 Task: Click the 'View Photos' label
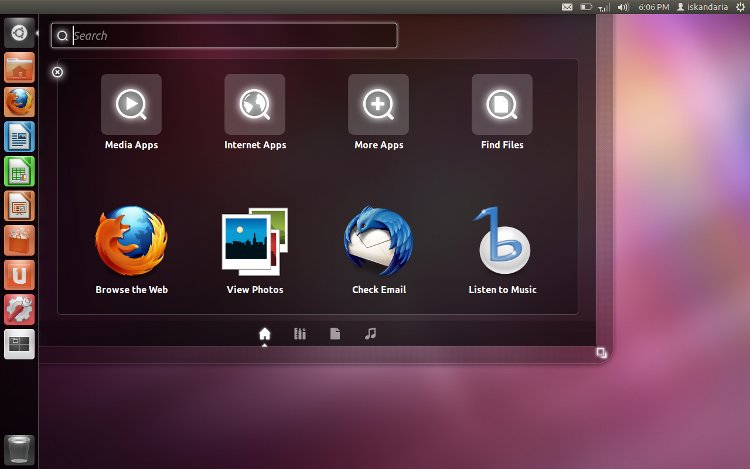(x=255, y=290)
